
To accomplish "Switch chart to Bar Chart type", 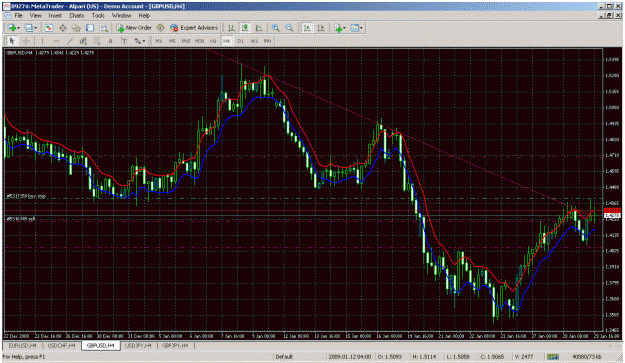I will tap(231, 28).
